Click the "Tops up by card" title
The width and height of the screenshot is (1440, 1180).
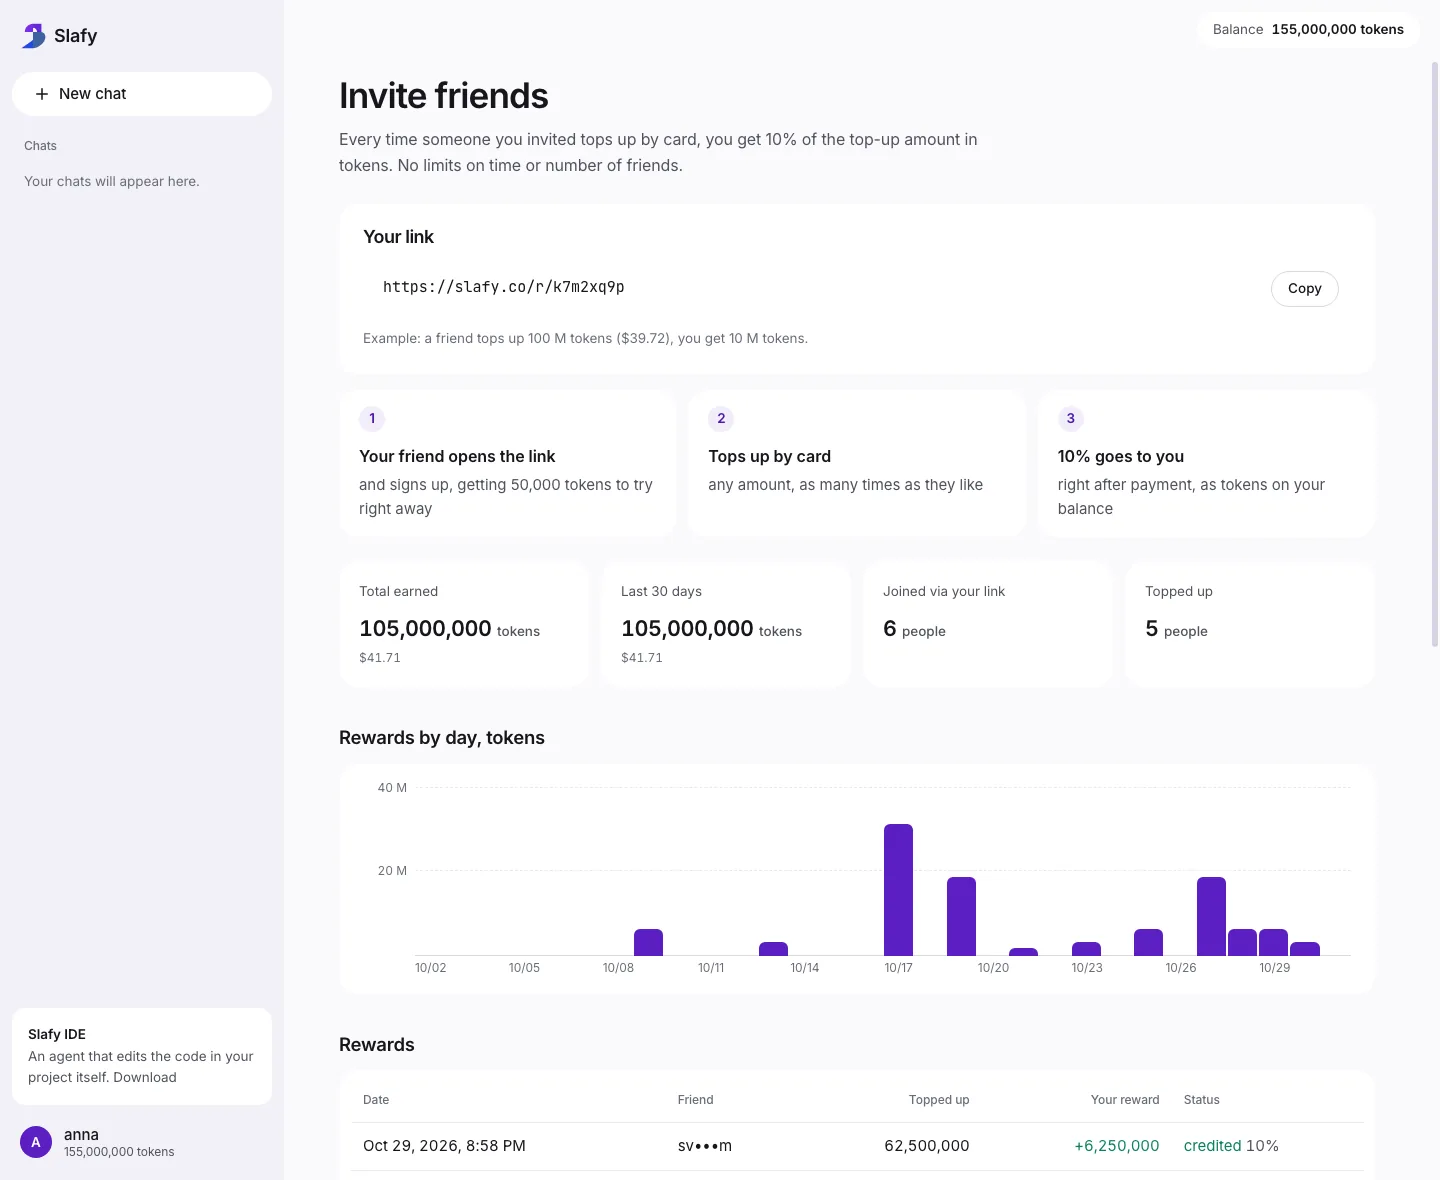pyautogui.click(x=769, y=456)
